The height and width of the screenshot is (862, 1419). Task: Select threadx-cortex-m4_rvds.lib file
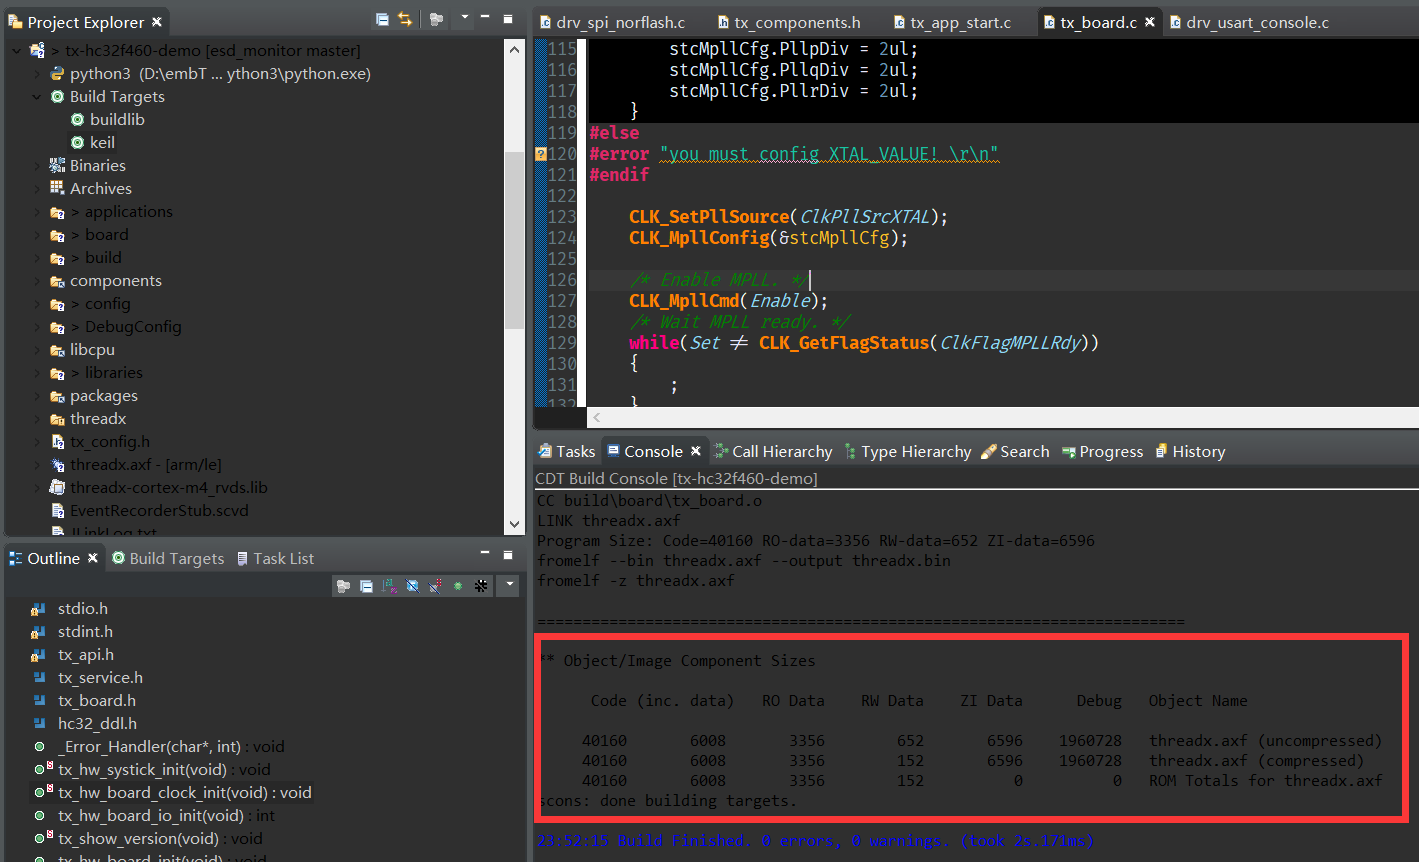pos(159,488)
